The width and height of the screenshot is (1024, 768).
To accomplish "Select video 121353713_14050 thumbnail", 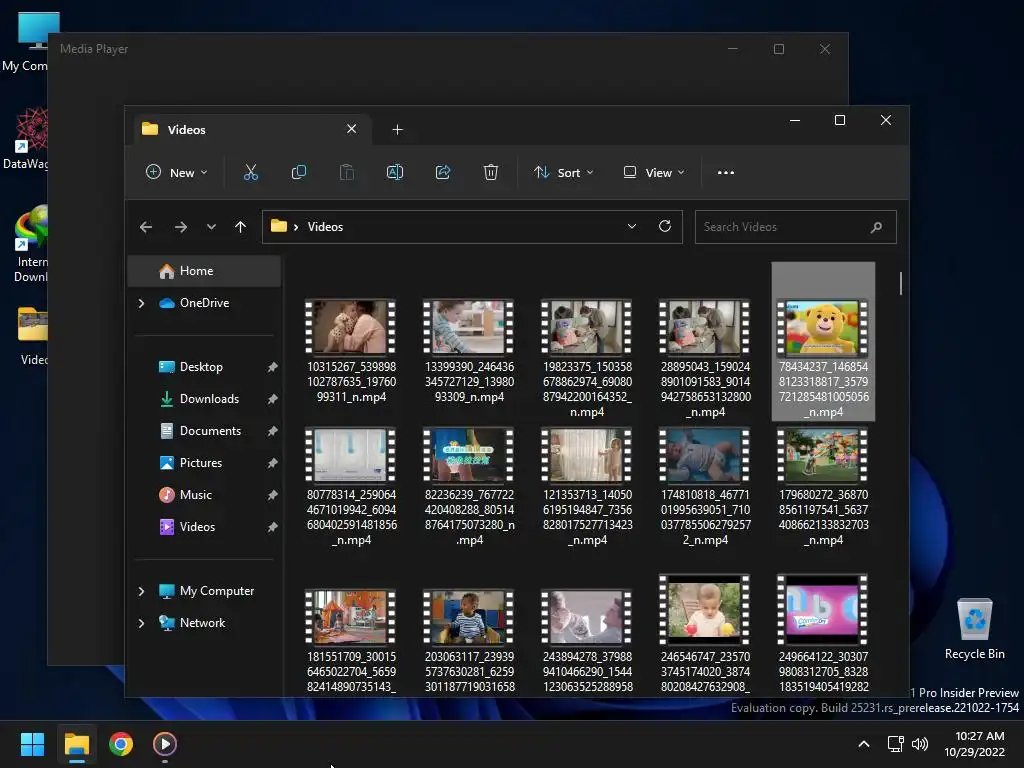I will pos(587,455).
